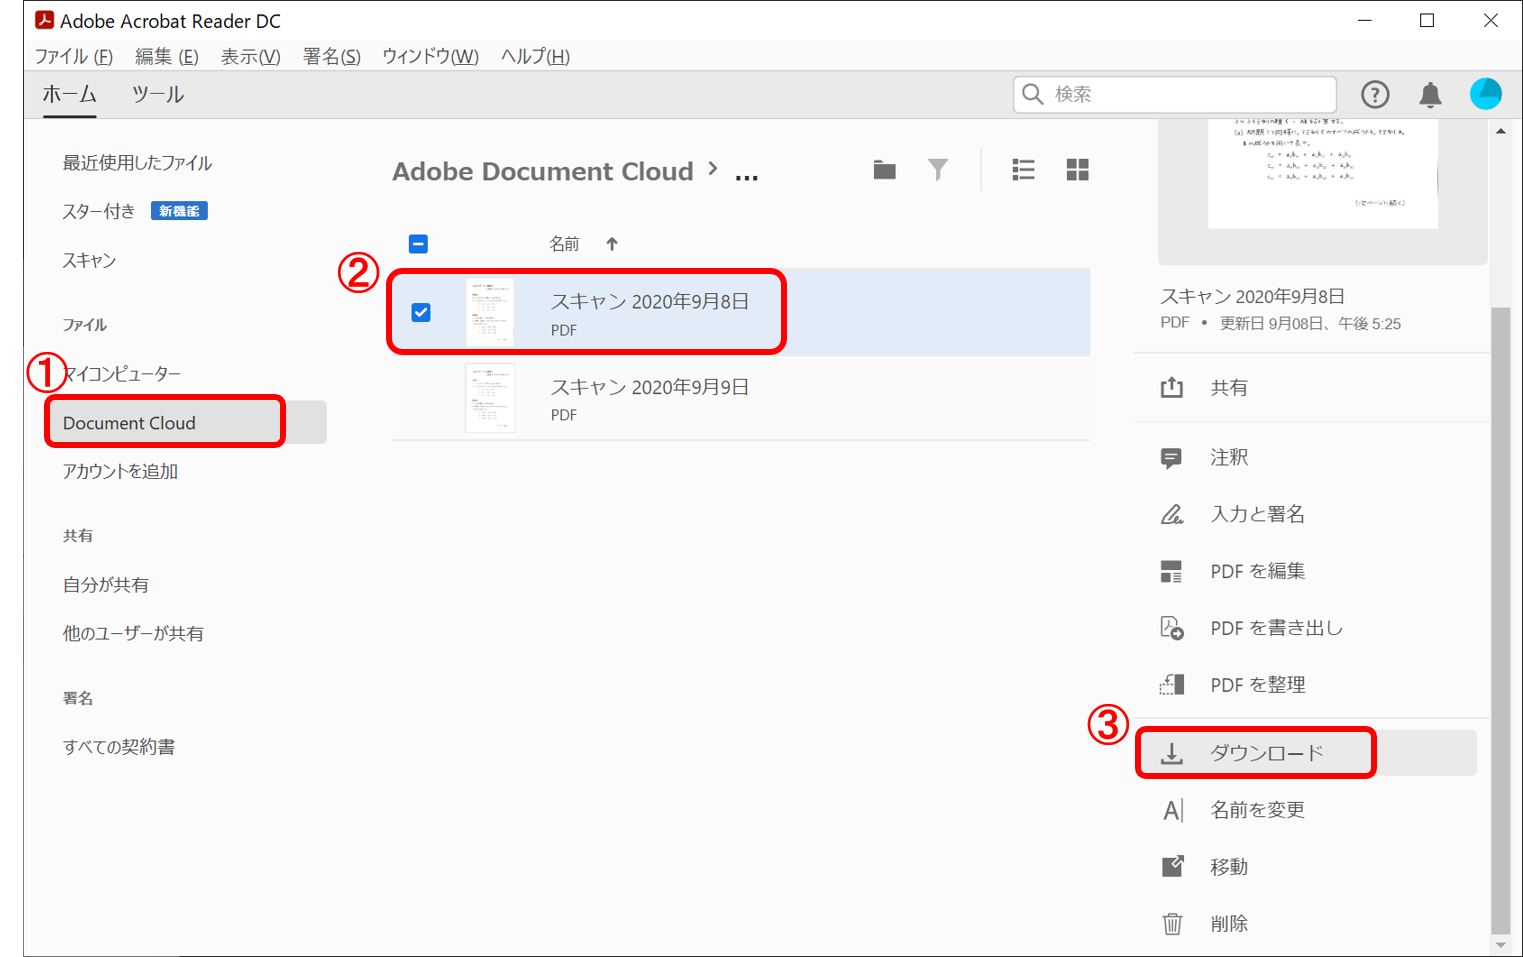Viewport: 1523px width, 957px height.
Task: Click the rename icon beside 名前を変更
Action: (1173, 810)
